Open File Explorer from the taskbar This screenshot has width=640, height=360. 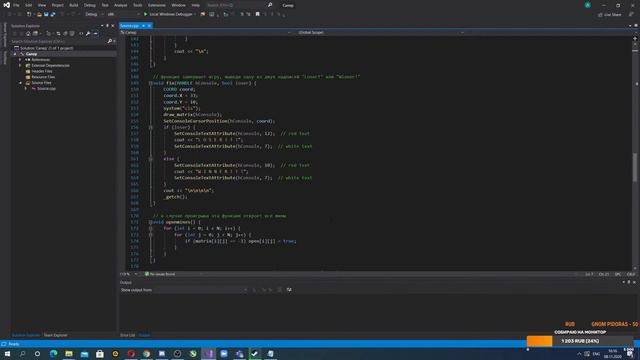click(x=69, y=354)
